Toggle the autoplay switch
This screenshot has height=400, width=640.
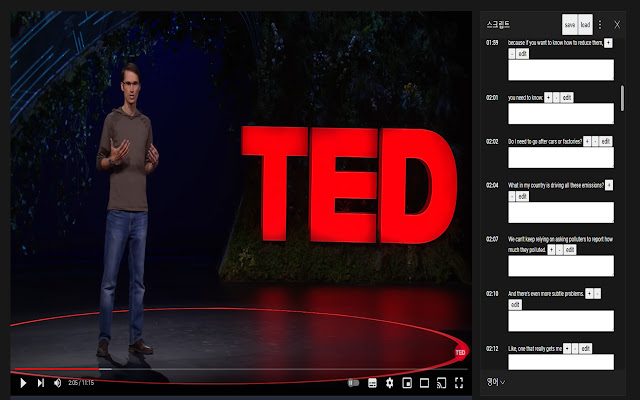353,383
